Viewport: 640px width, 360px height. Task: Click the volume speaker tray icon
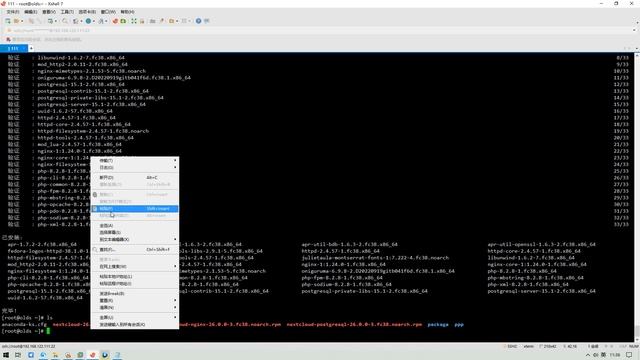pos(596,355)
